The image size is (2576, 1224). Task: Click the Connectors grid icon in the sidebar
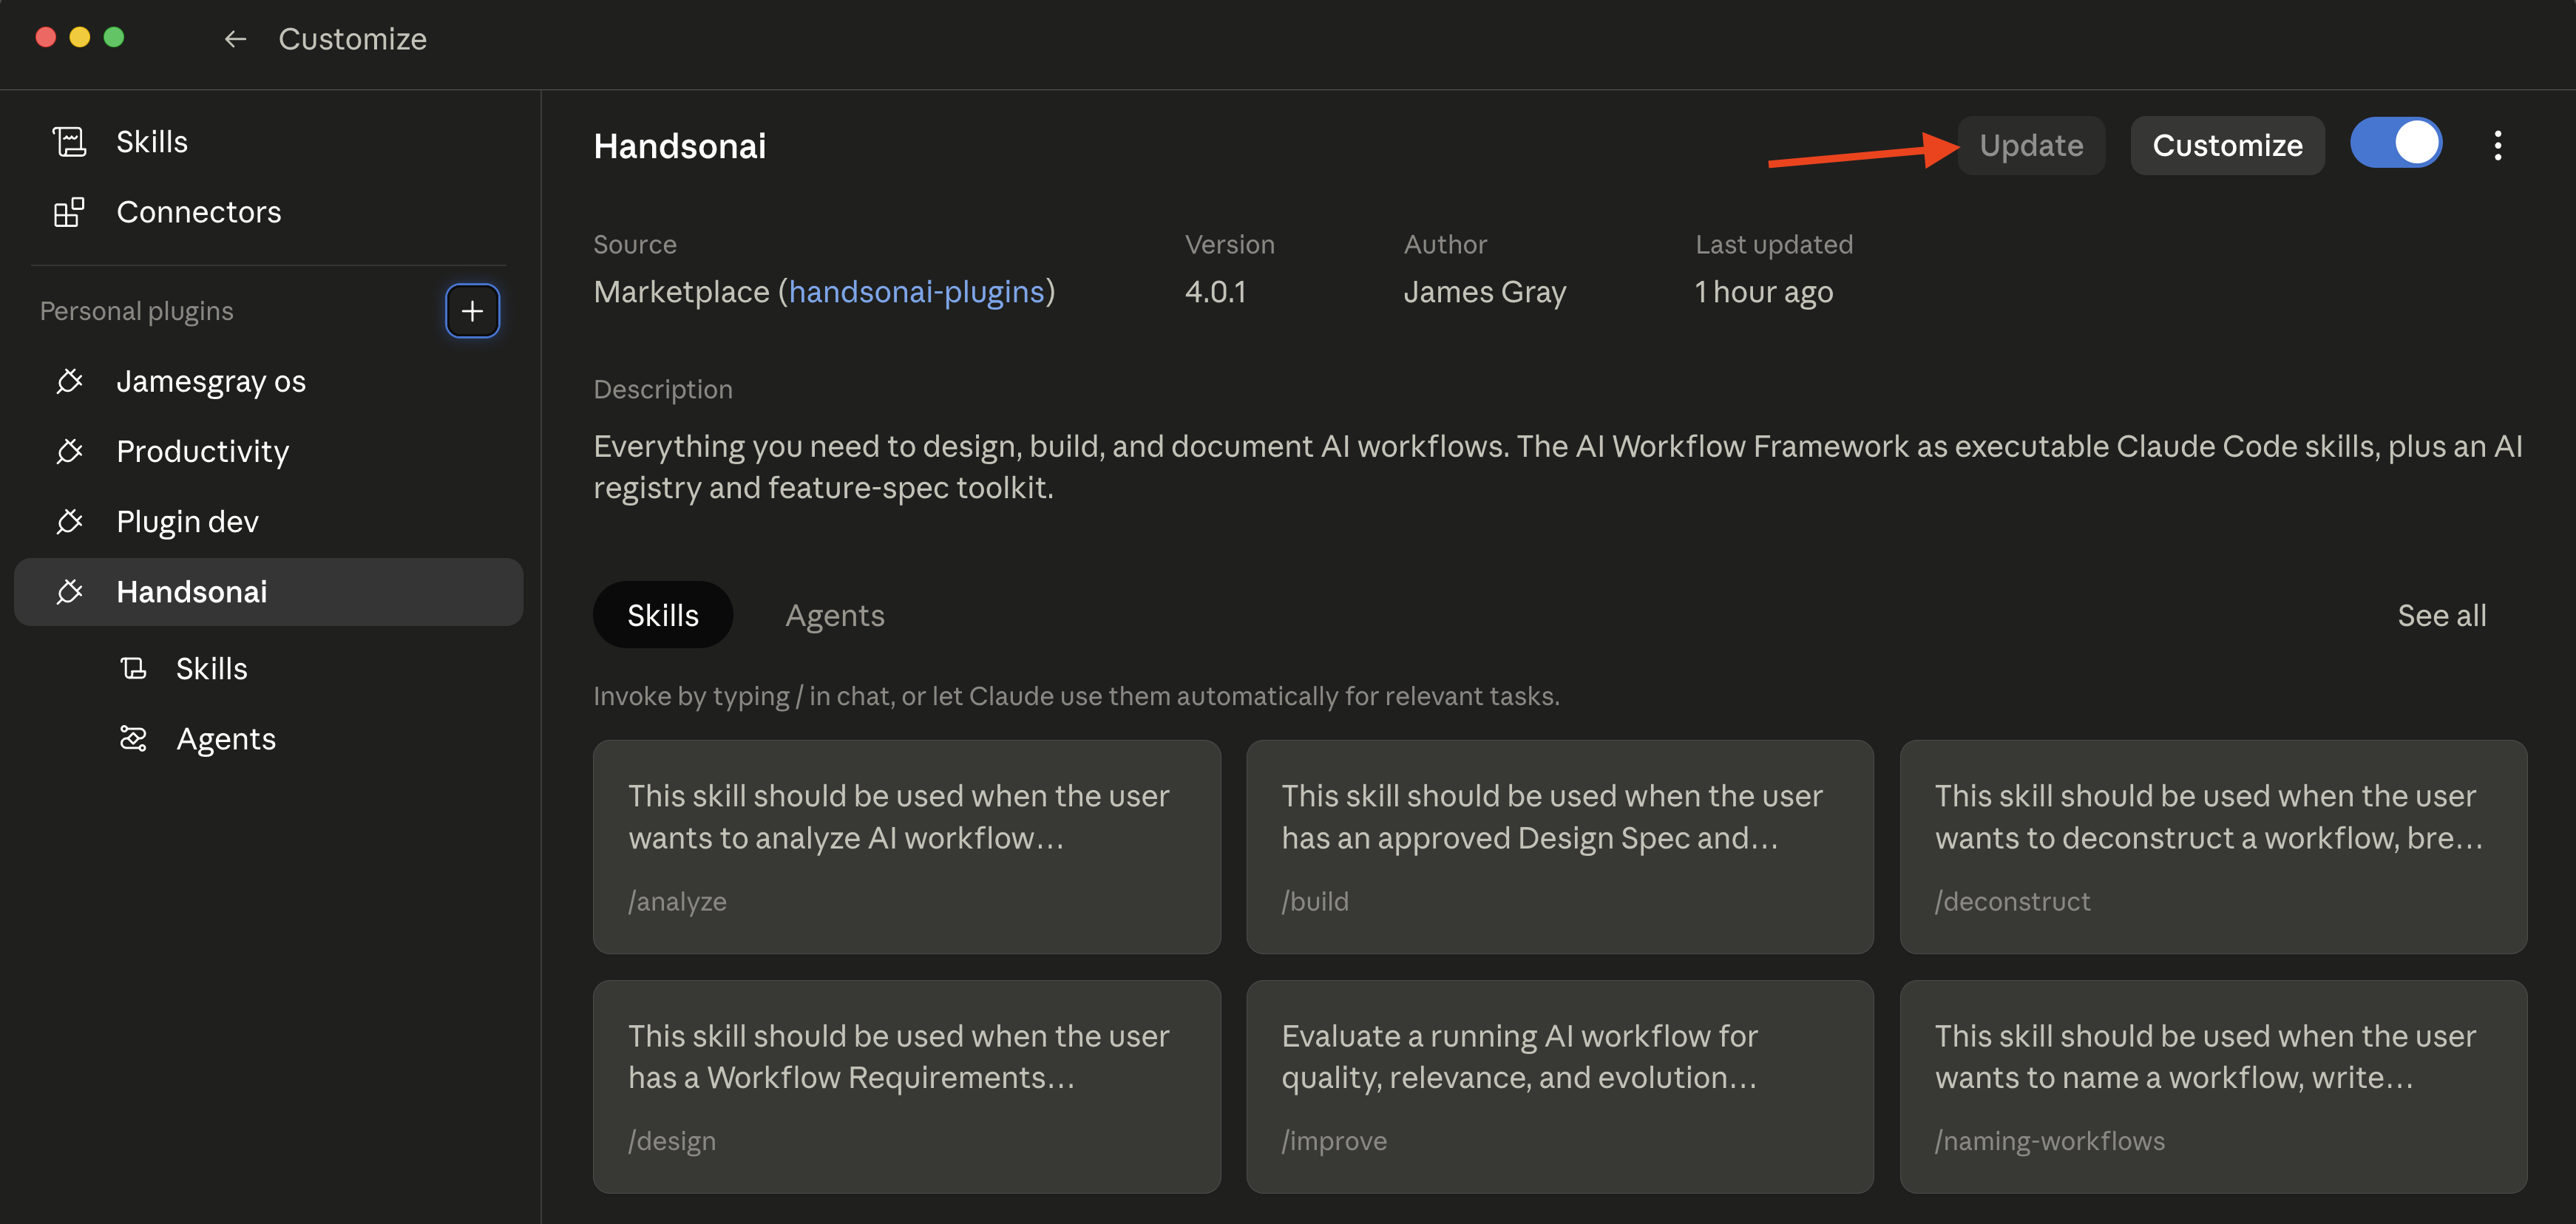coord(69,212)
